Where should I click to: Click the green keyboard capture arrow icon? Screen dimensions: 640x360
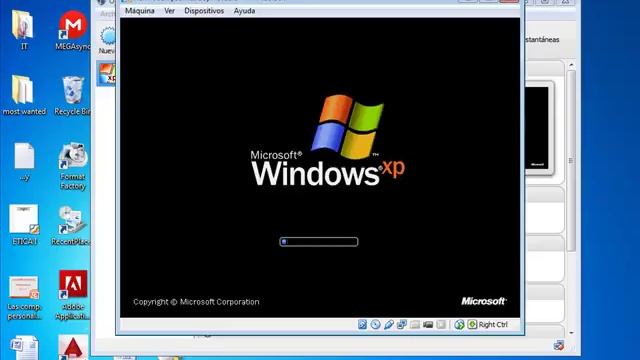point(472,324)
